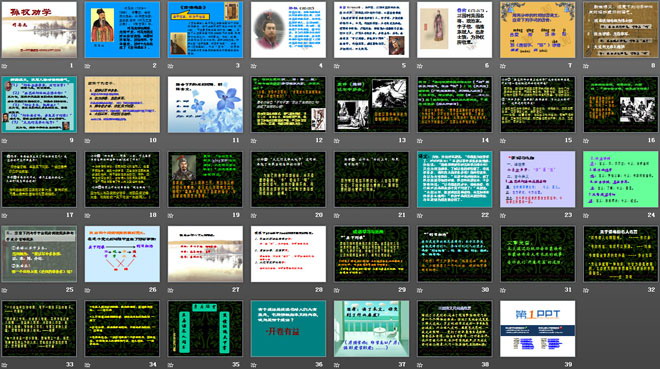Select slide 28 with white background

point(288,254)
